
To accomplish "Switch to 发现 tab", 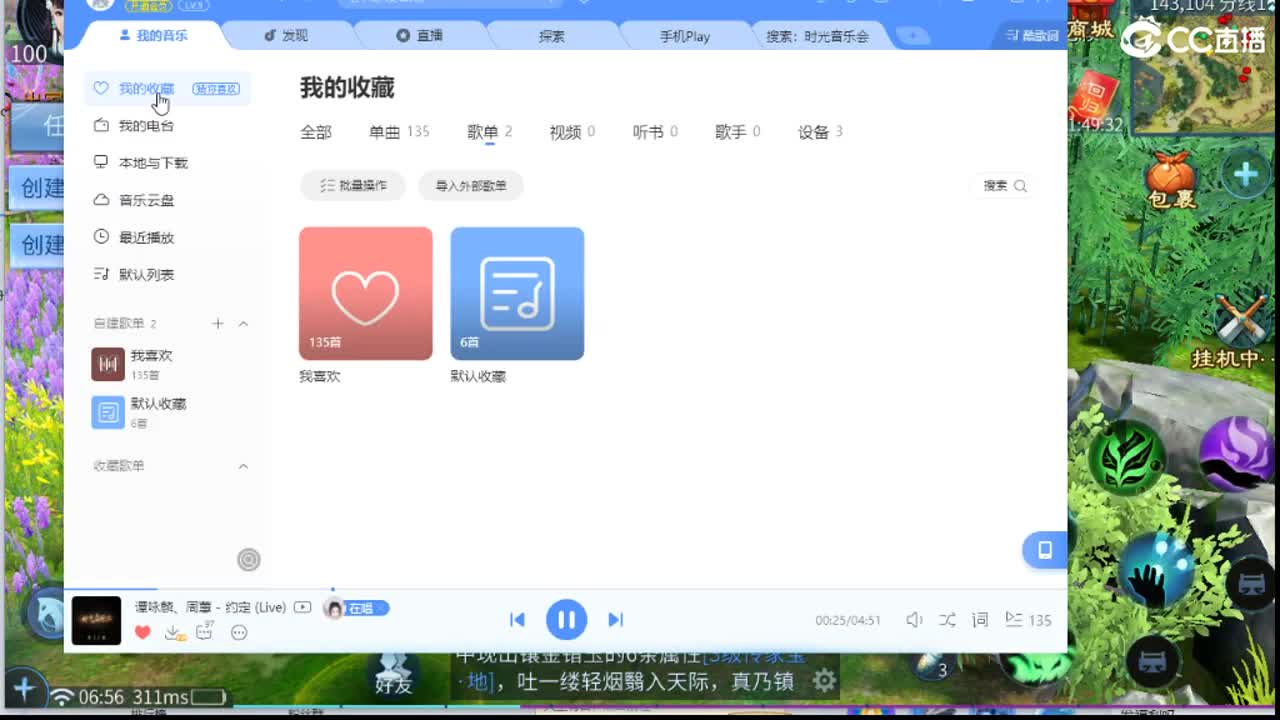I will (x=286, y=36).
